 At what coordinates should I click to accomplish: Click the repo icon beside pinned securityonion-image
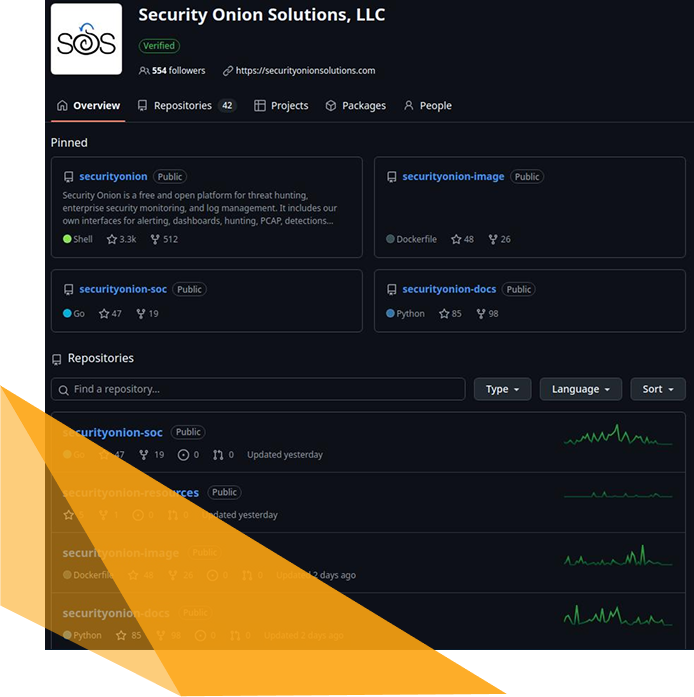(x=391, y=177)
